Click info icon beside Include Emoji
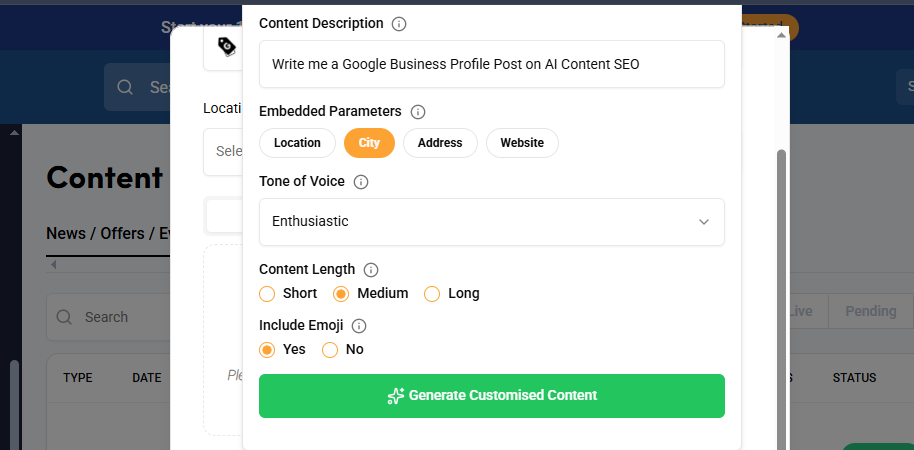Viewport: 914px width, 450px height. 359,325
